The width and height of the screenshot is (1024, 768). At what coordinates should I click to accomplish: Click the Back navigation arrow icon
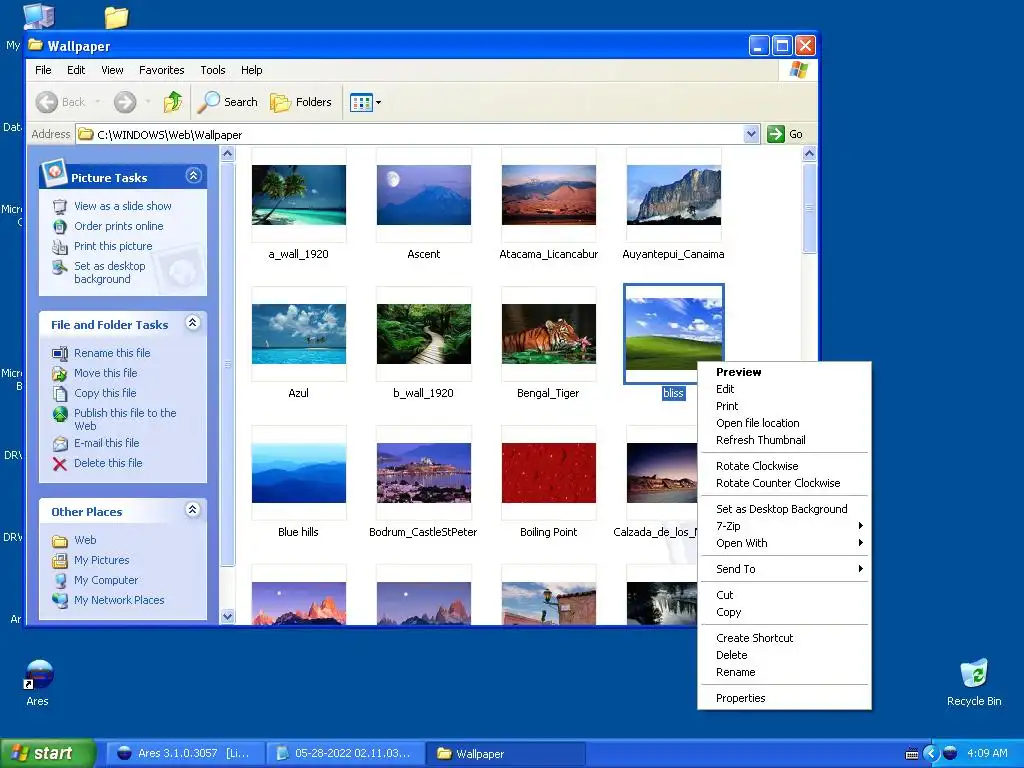[x=46, y=102]
